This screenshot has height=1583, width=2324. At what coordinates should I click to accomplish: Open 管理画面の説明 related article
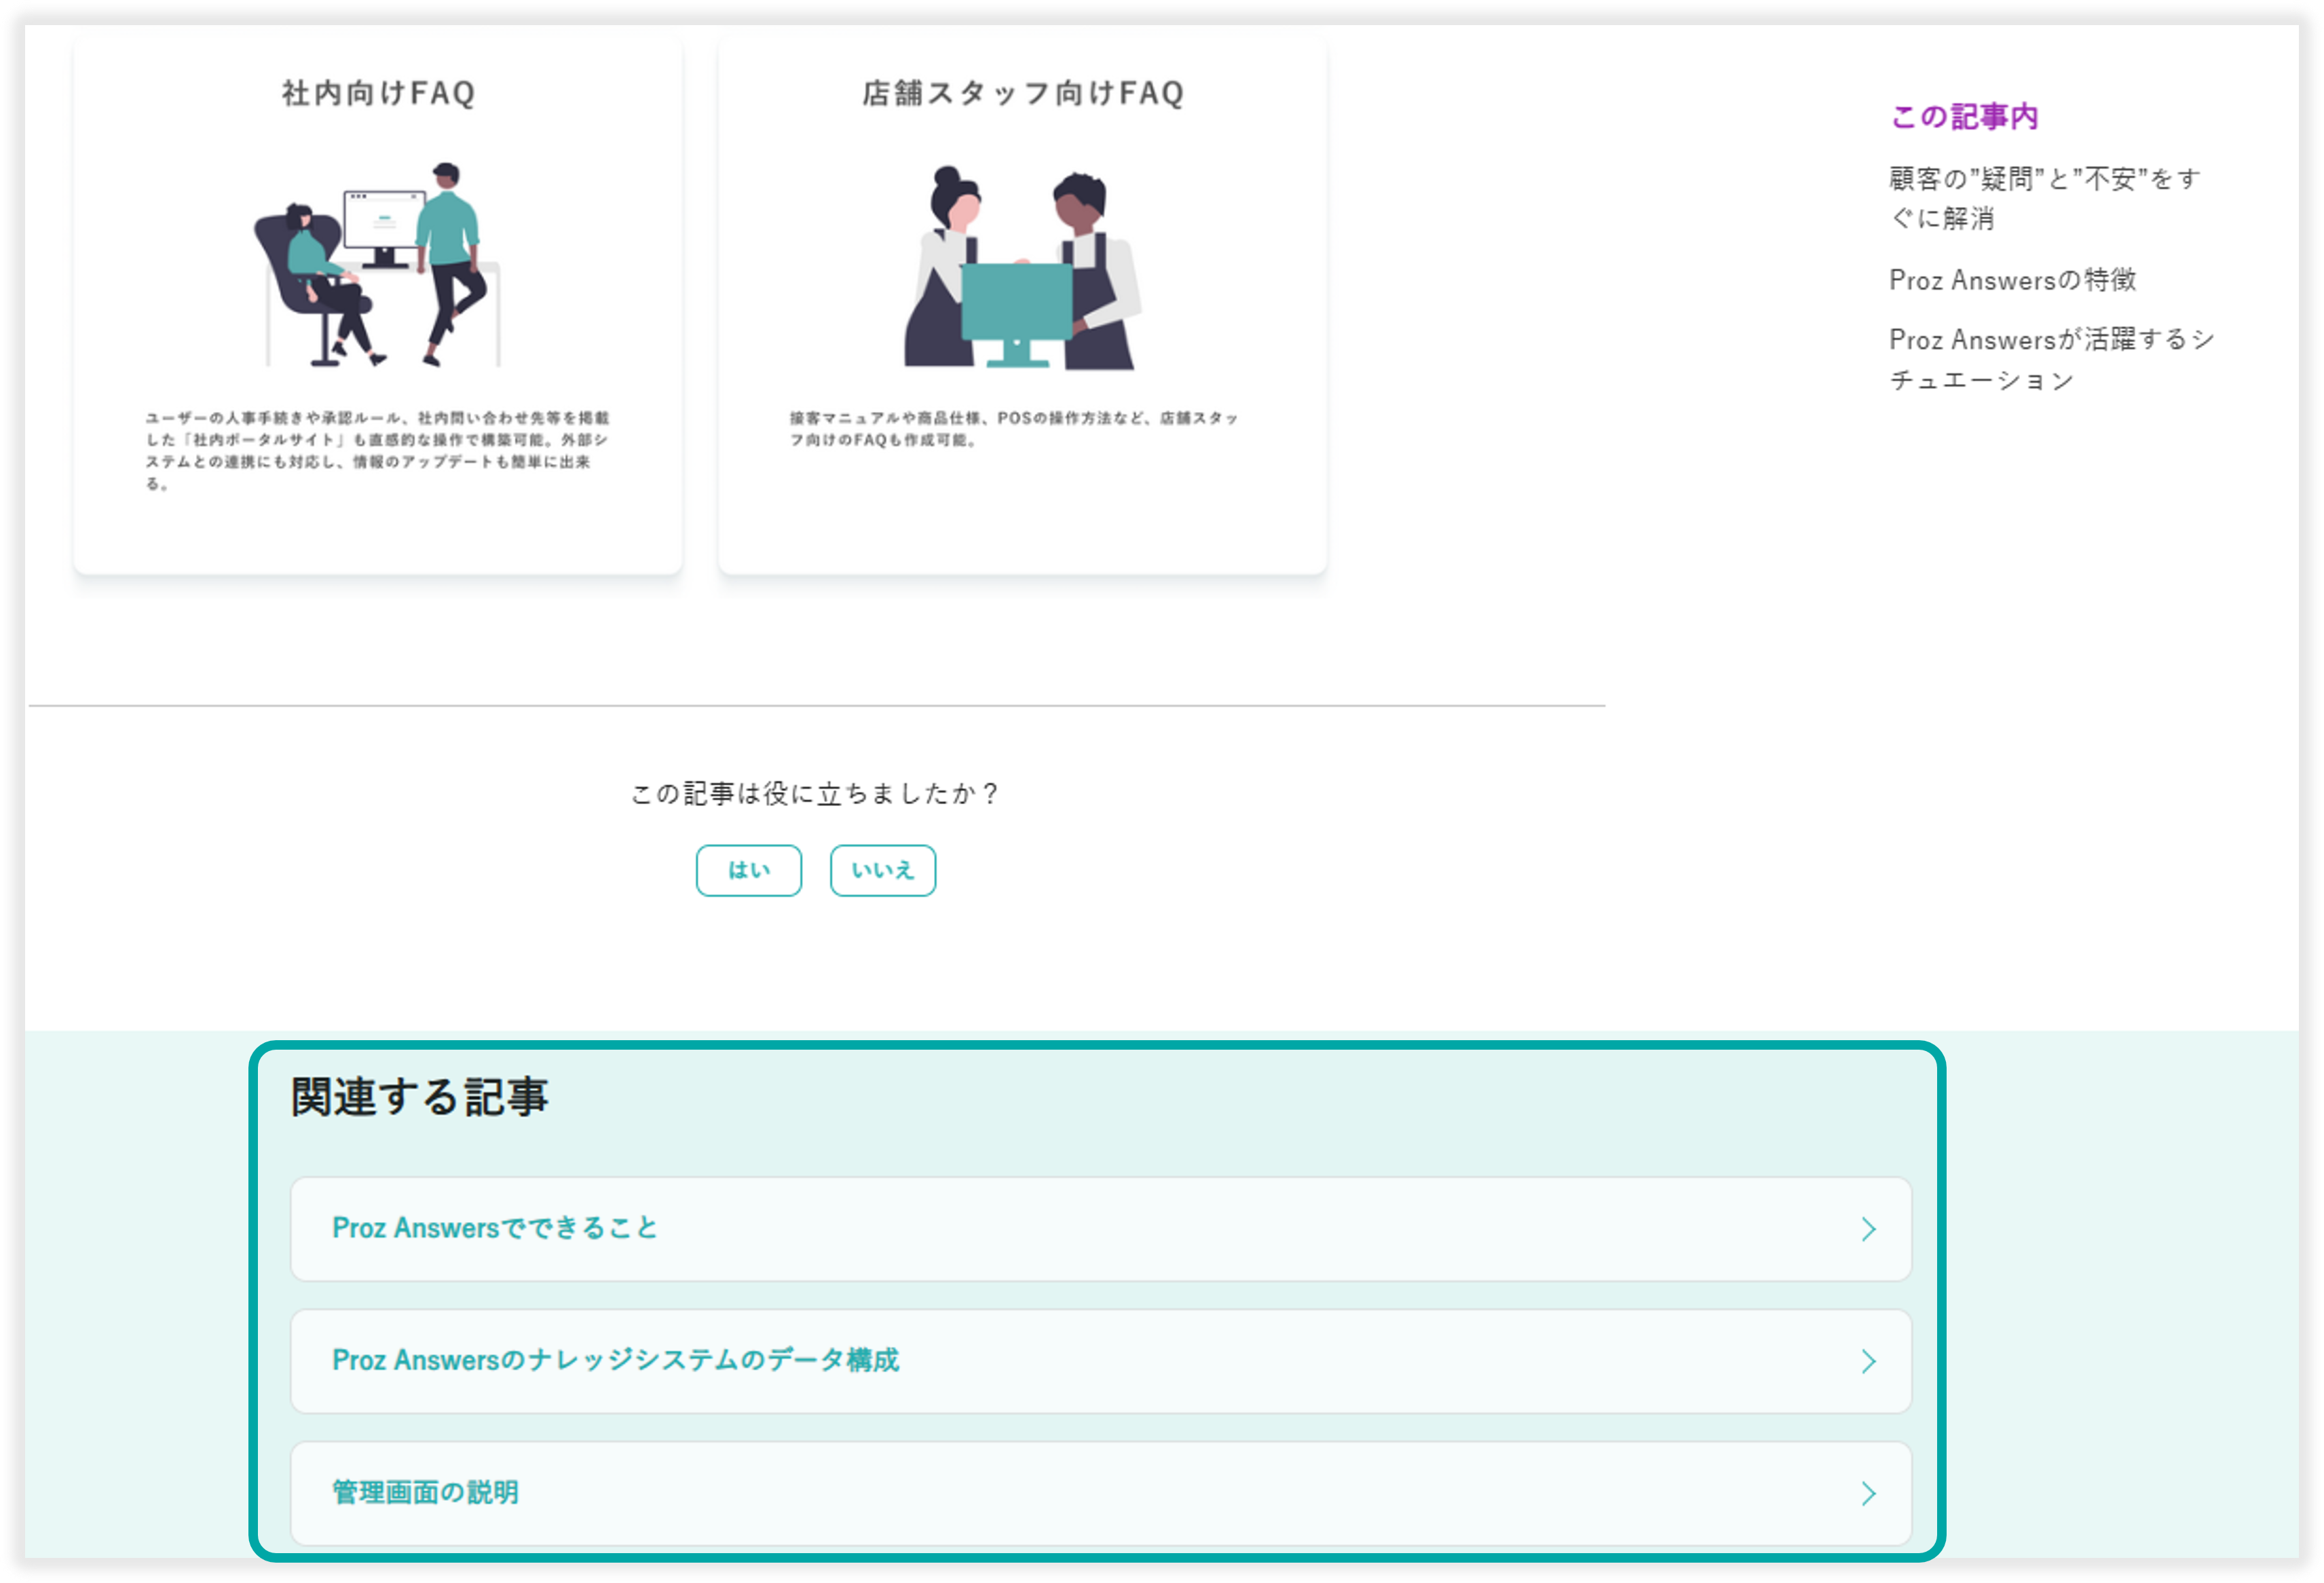pyautogui.click(x=425, y=1492)
